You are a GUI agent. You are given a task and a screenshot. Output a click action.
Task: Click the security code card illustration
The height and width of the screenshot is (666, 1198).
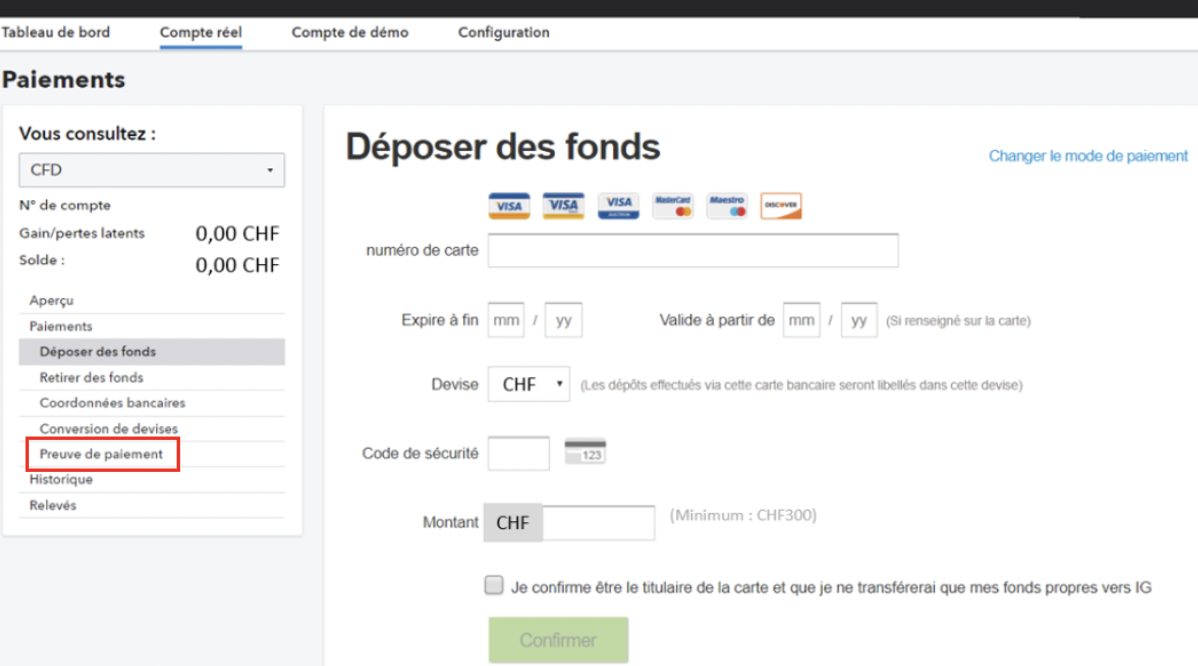587,451
